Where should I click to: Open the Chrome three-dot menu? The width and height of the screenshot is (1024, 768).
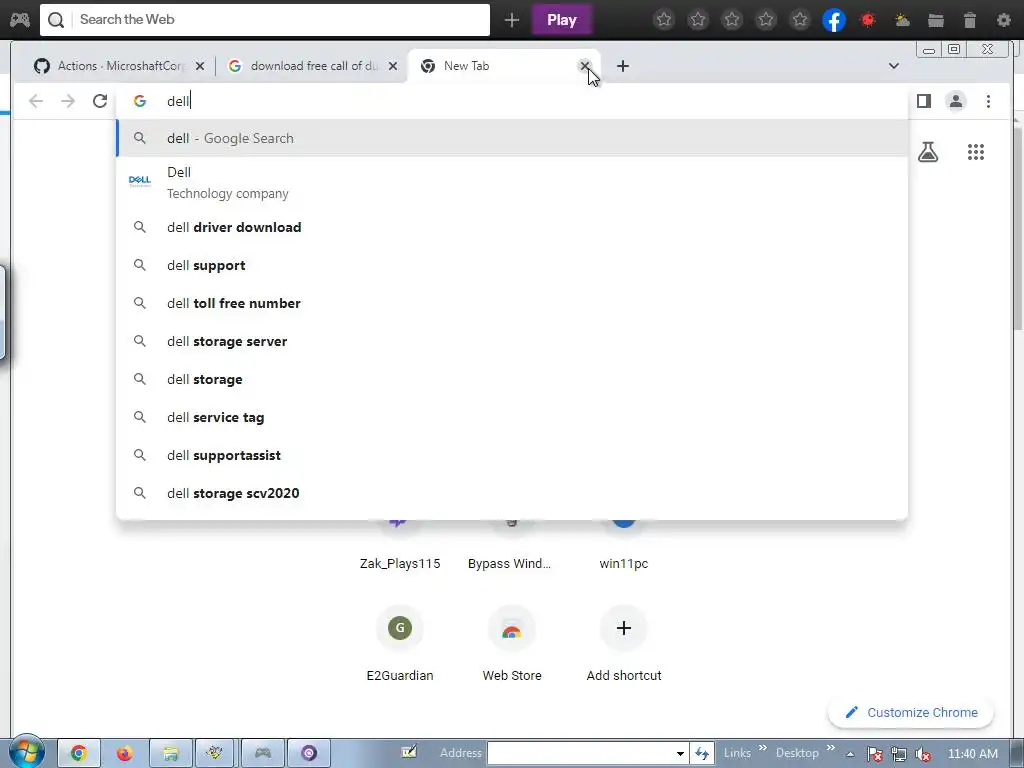(x=988, y=101)
